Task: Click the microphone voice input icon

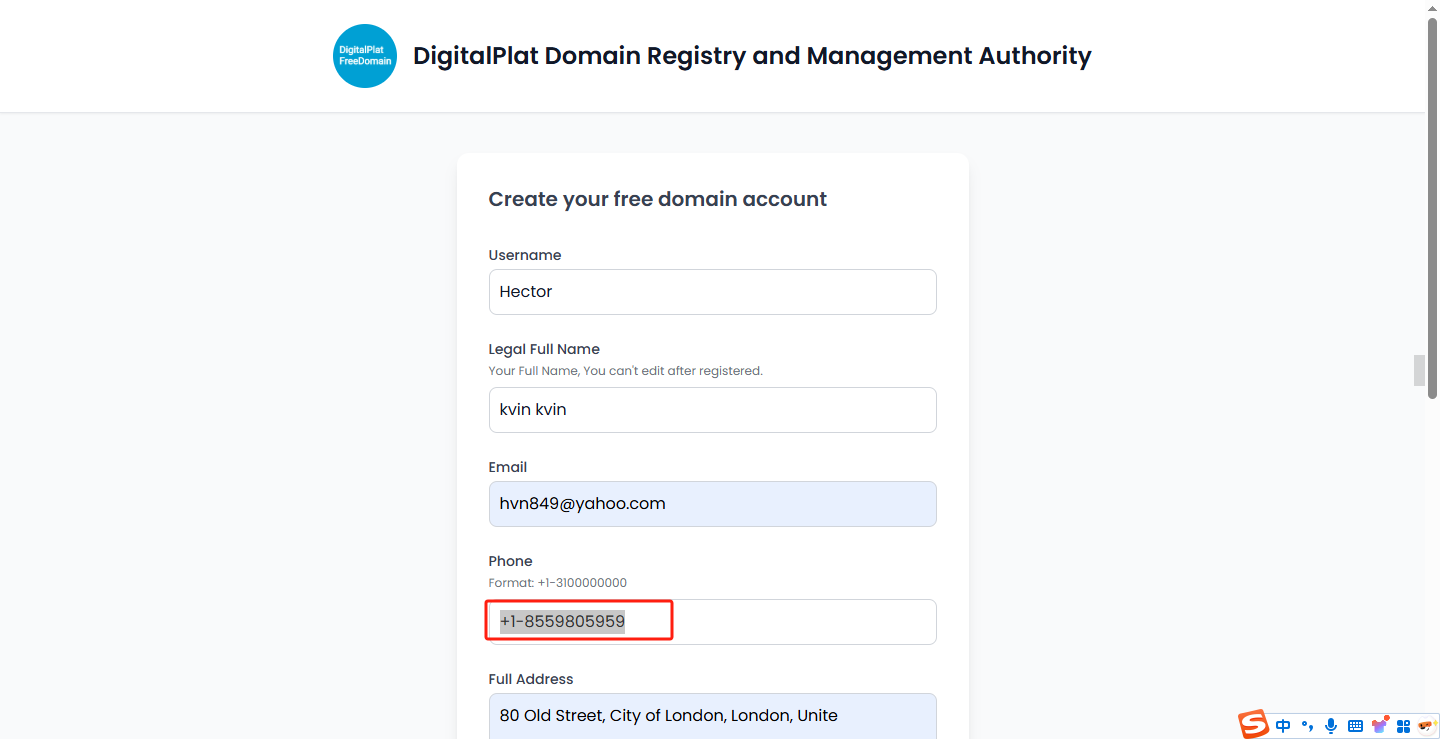Action: [x=1331, y=726]
